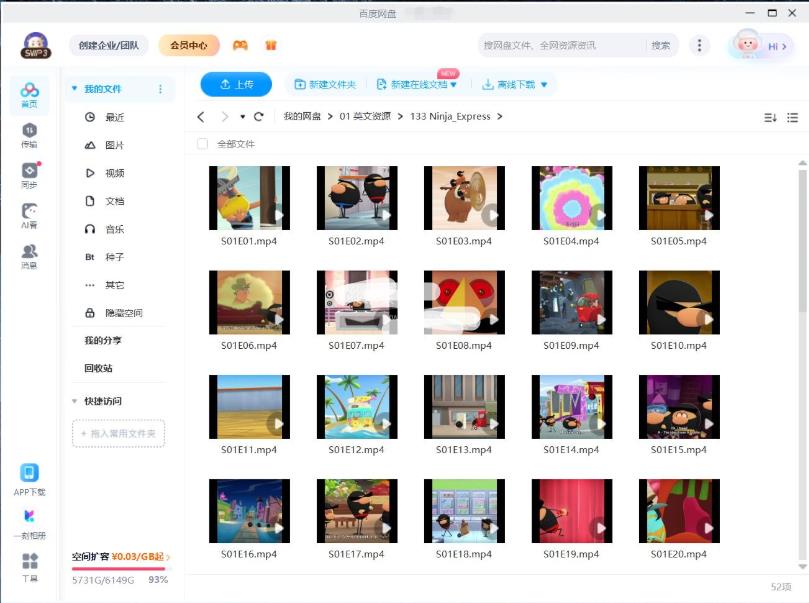Click the SVIP3 avatar badge
The height and width of the screenshot is (603, 809).
coord(36,46)
